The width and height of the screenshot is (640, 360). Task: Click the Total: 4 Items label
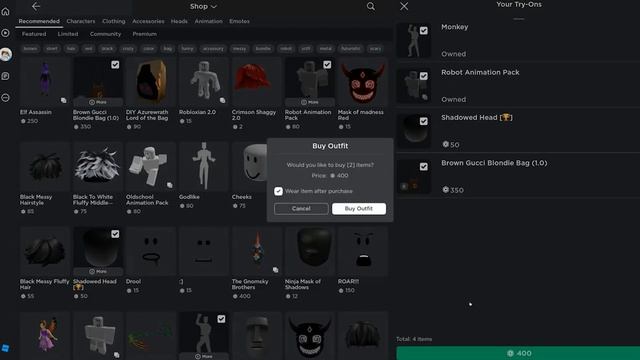[414, 339]
